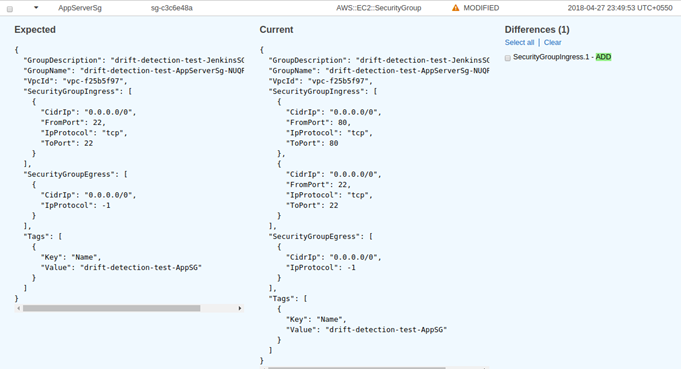
Task: Tick the AppServerSg row checkbox
Action: [10, 9]
